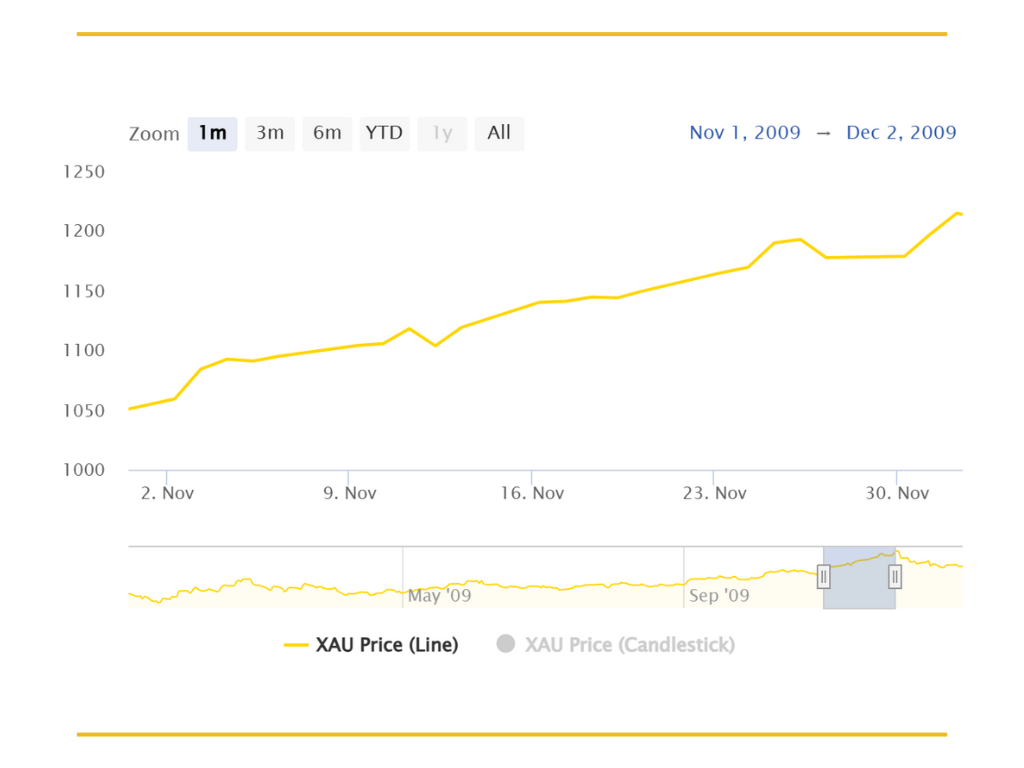
Task: Click the 16. Nov axis label
Action: (x=532, y=493)
